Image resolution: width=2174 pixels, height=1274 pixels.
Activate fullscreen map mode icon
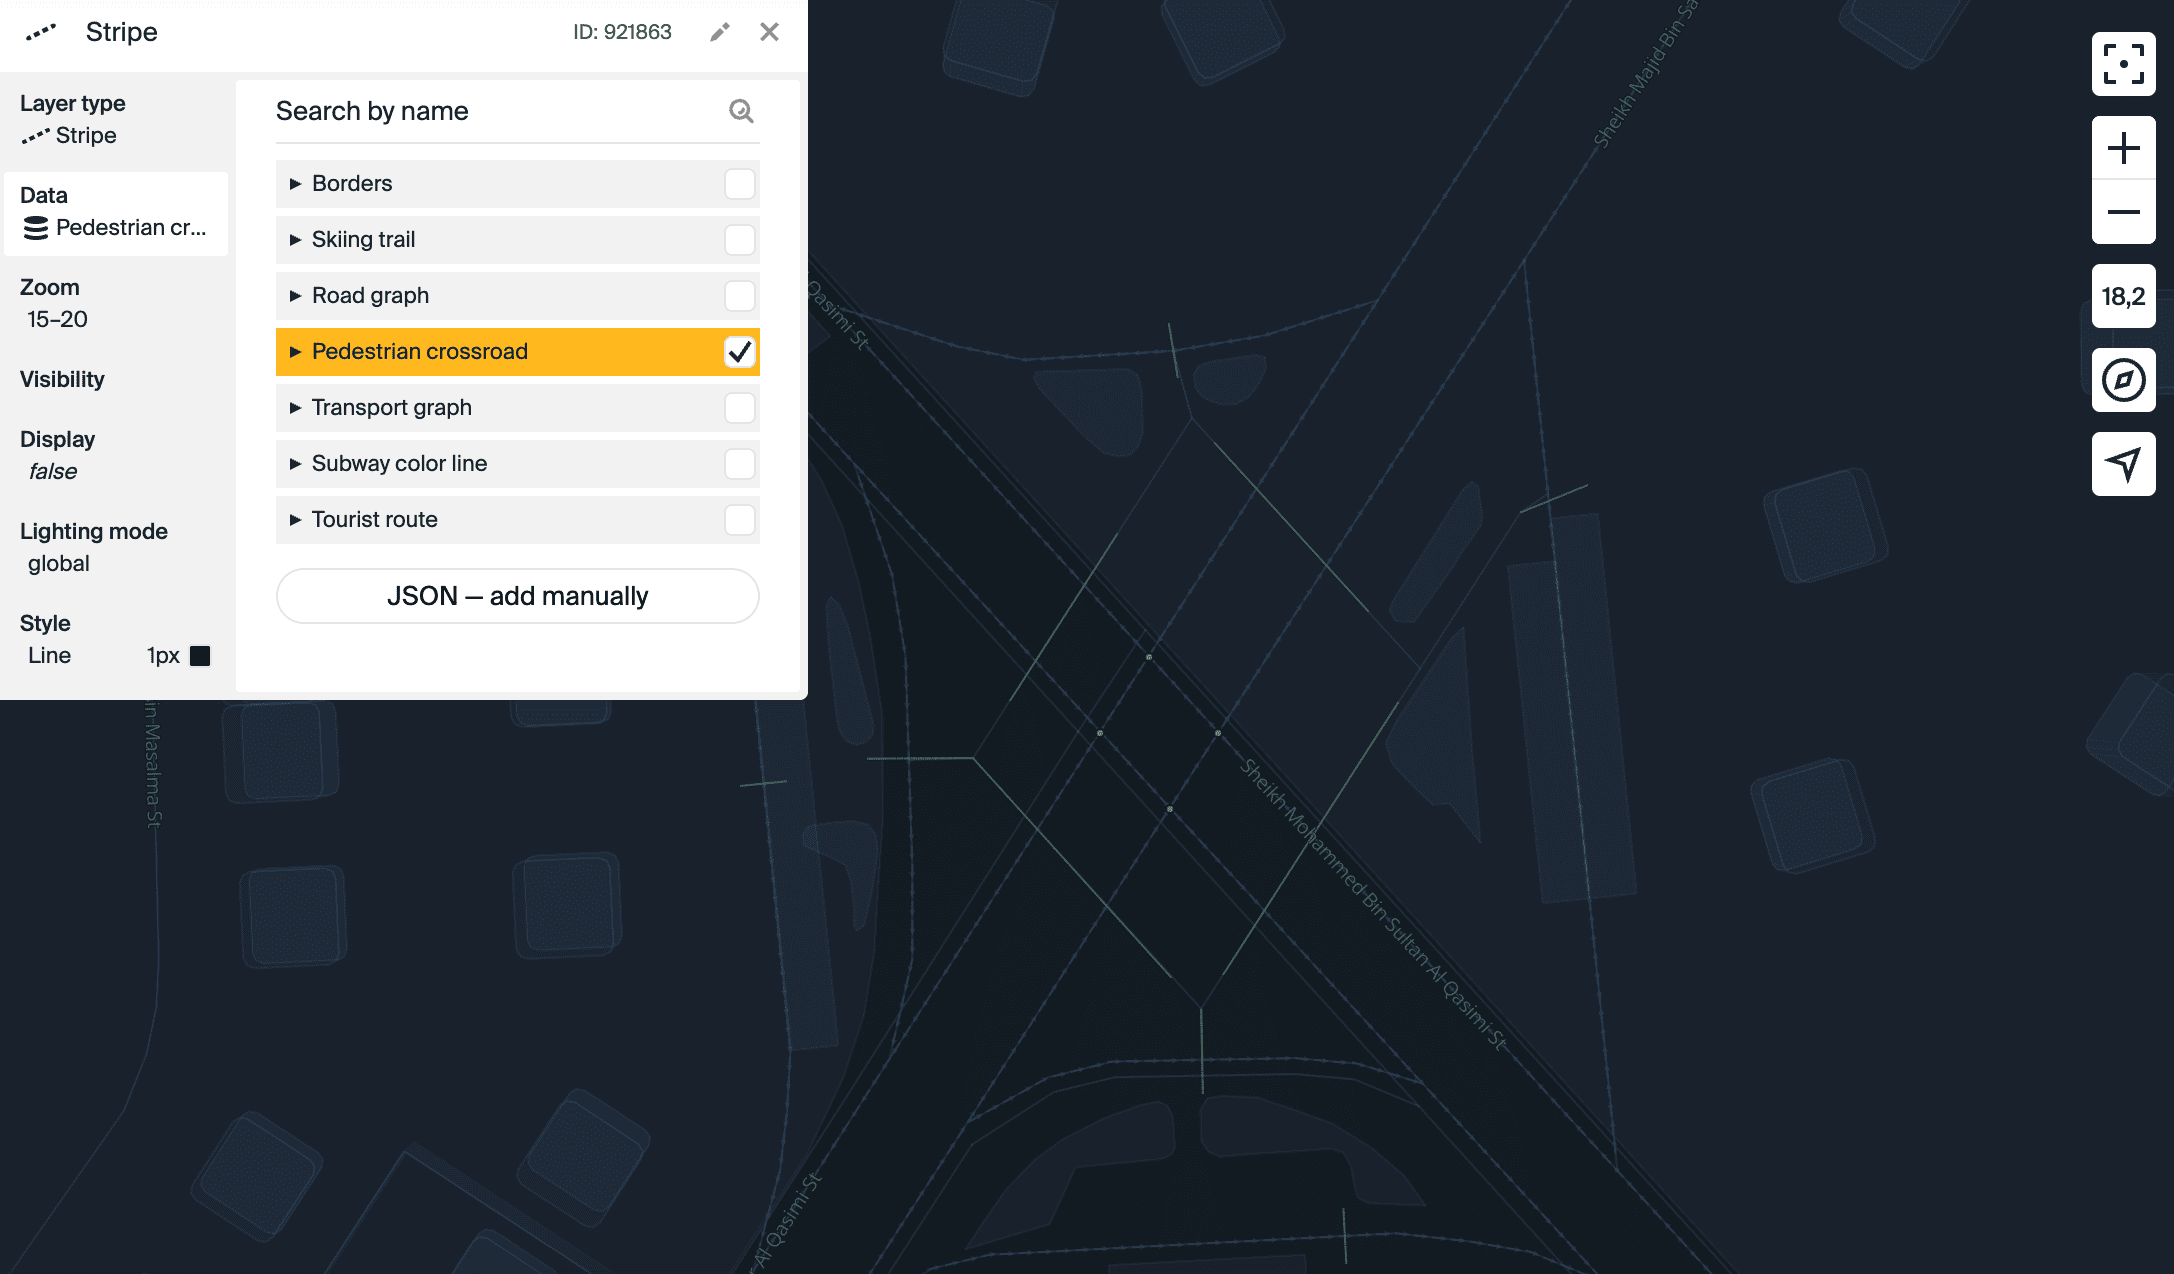click(x=2123, y=64)
